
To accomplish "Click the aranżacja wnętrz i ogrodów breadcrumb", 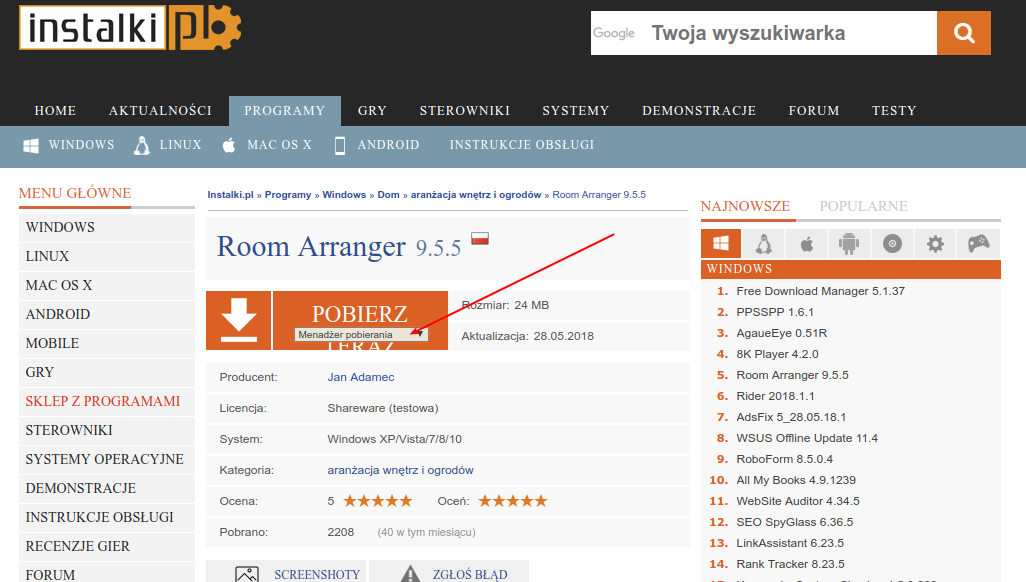I will pyautogui.click(x=476, y=194).
